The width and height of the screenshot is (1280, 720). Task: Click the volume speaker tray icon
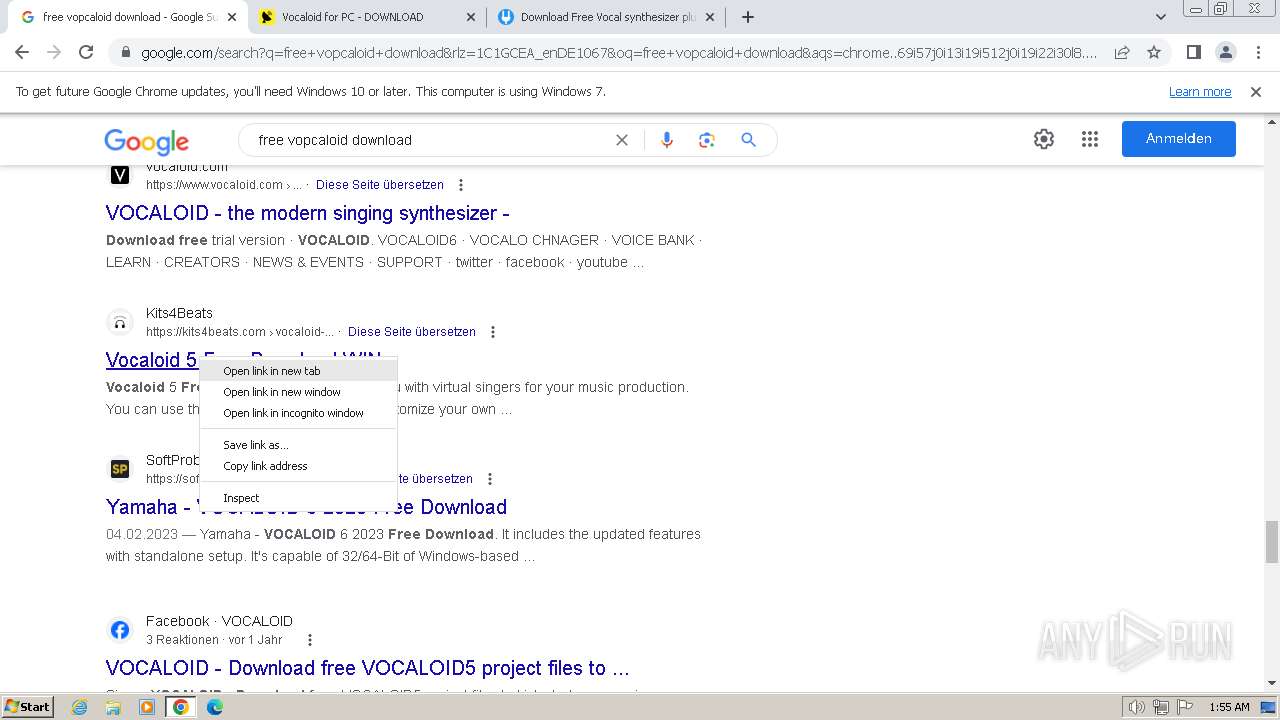click(x=1137, y=708)
